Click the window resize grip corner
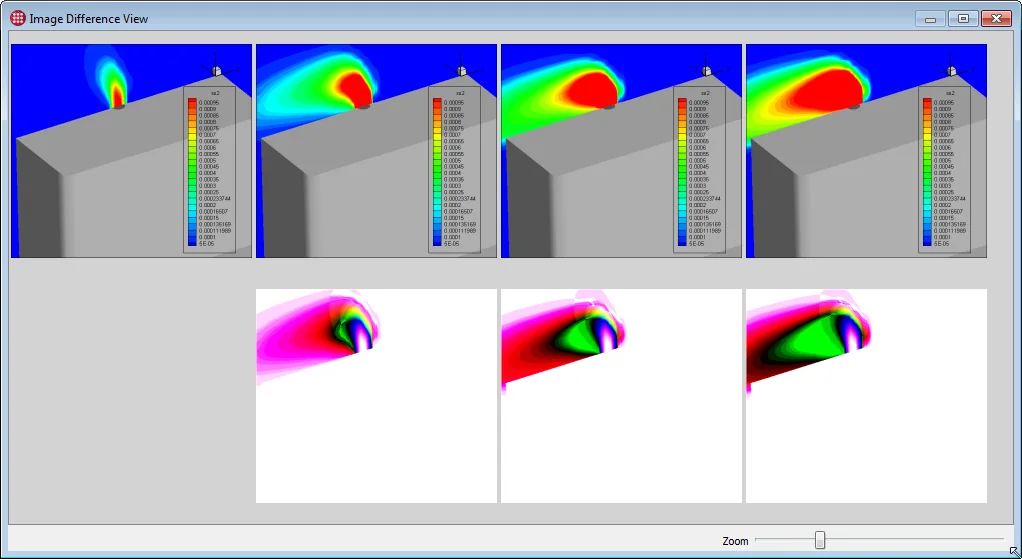The height and width of the screenshot is (559, 1022). [x=1014, y=551]
